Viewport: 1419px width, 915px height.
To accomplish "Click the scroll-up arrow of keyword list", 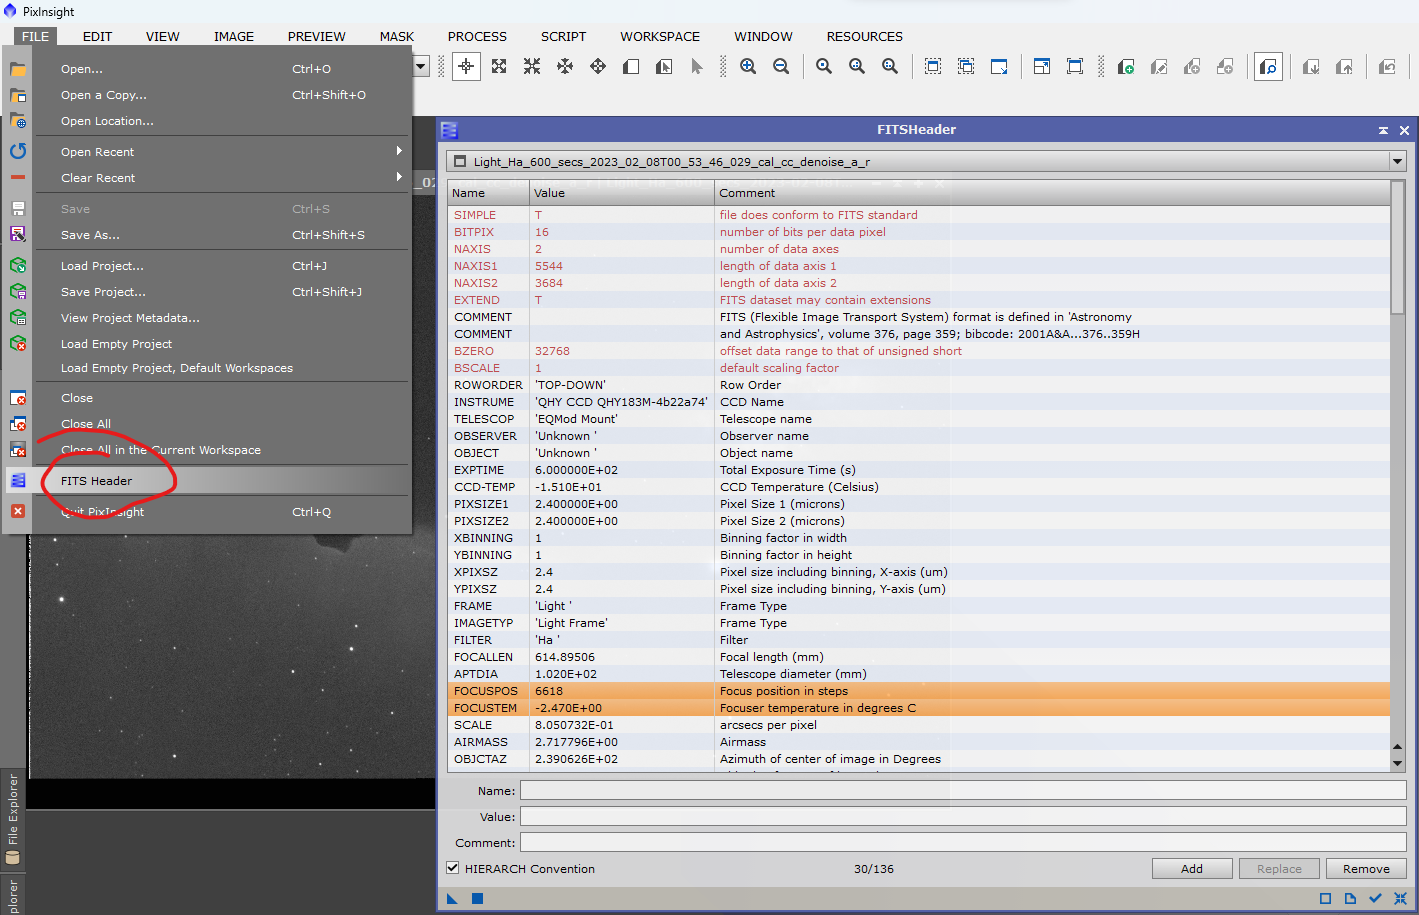I will tap(1397, 746).
